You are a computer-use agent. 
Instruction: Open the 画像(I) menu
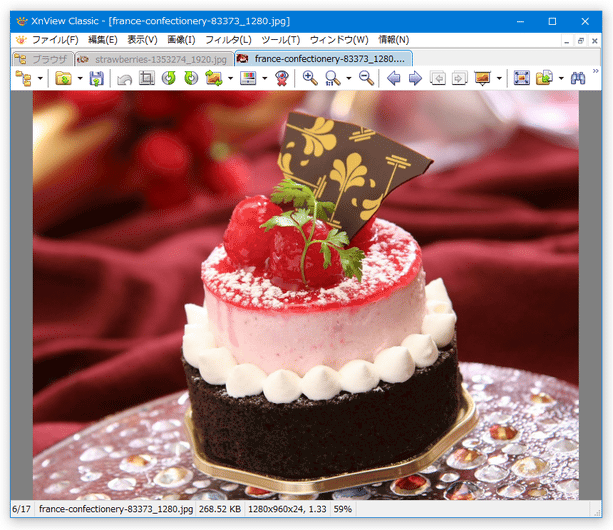[181, 40]
